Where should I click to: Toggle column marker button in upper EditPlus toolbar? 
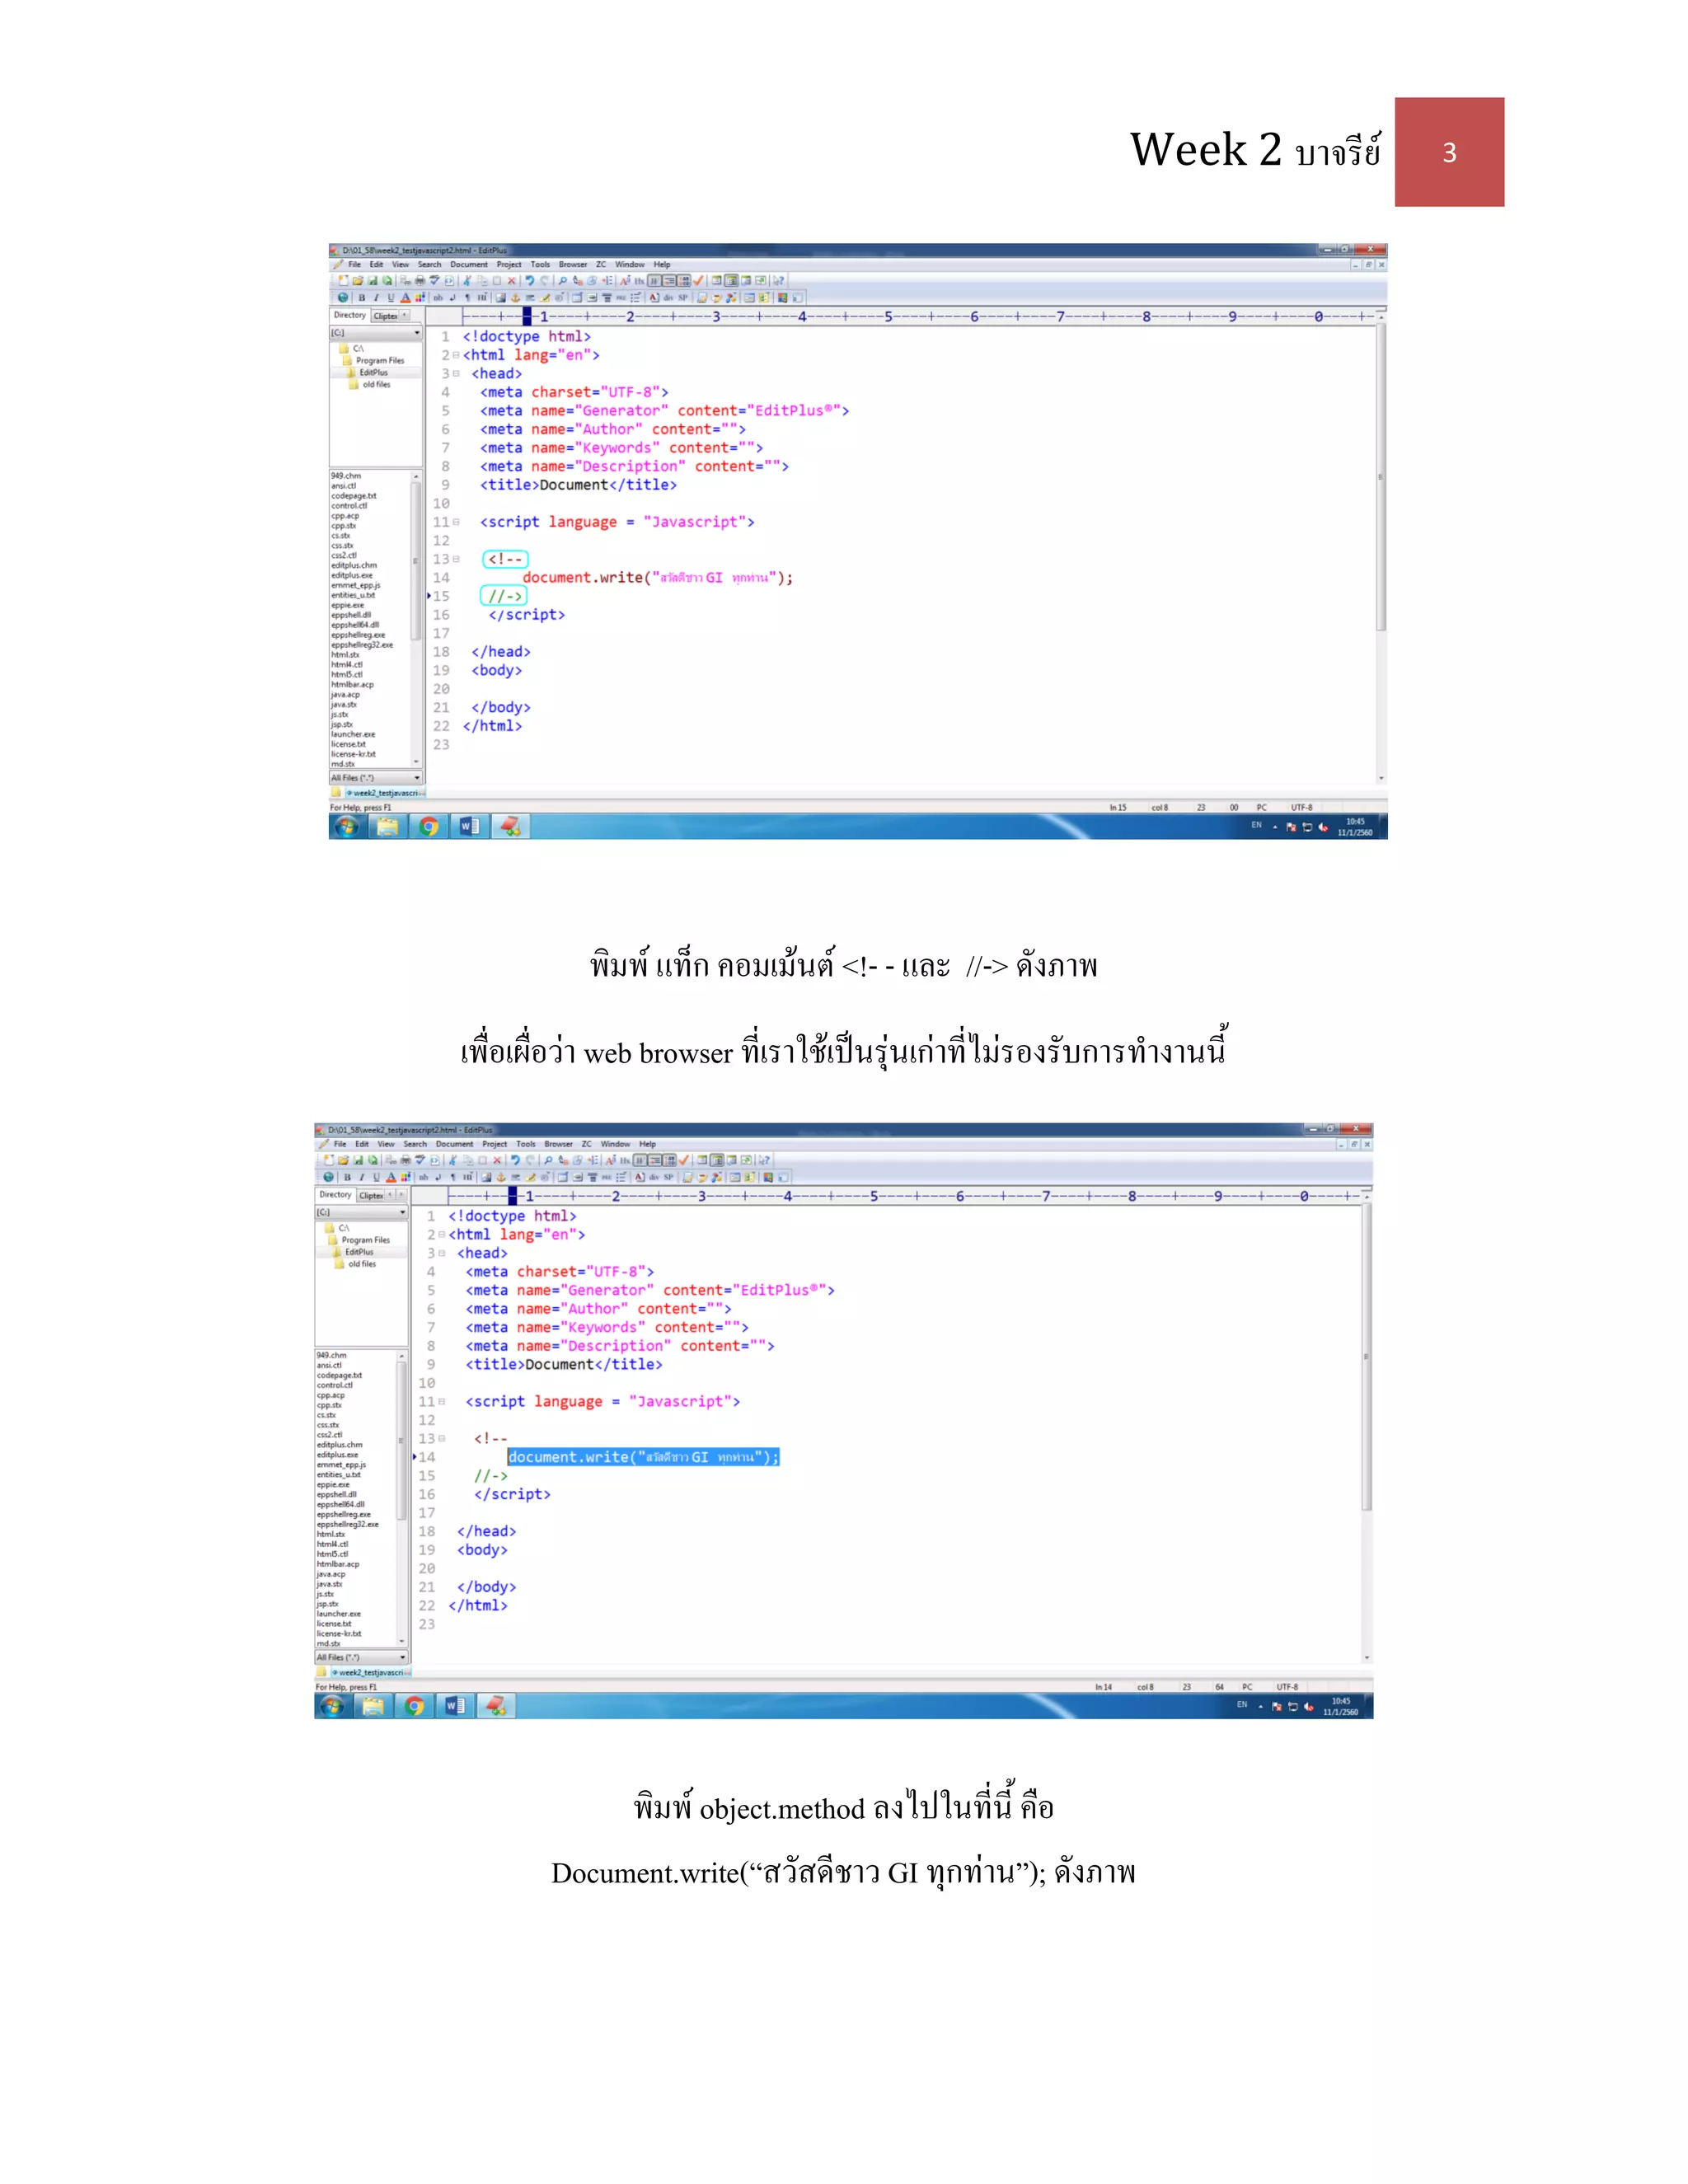pos(670,281)
